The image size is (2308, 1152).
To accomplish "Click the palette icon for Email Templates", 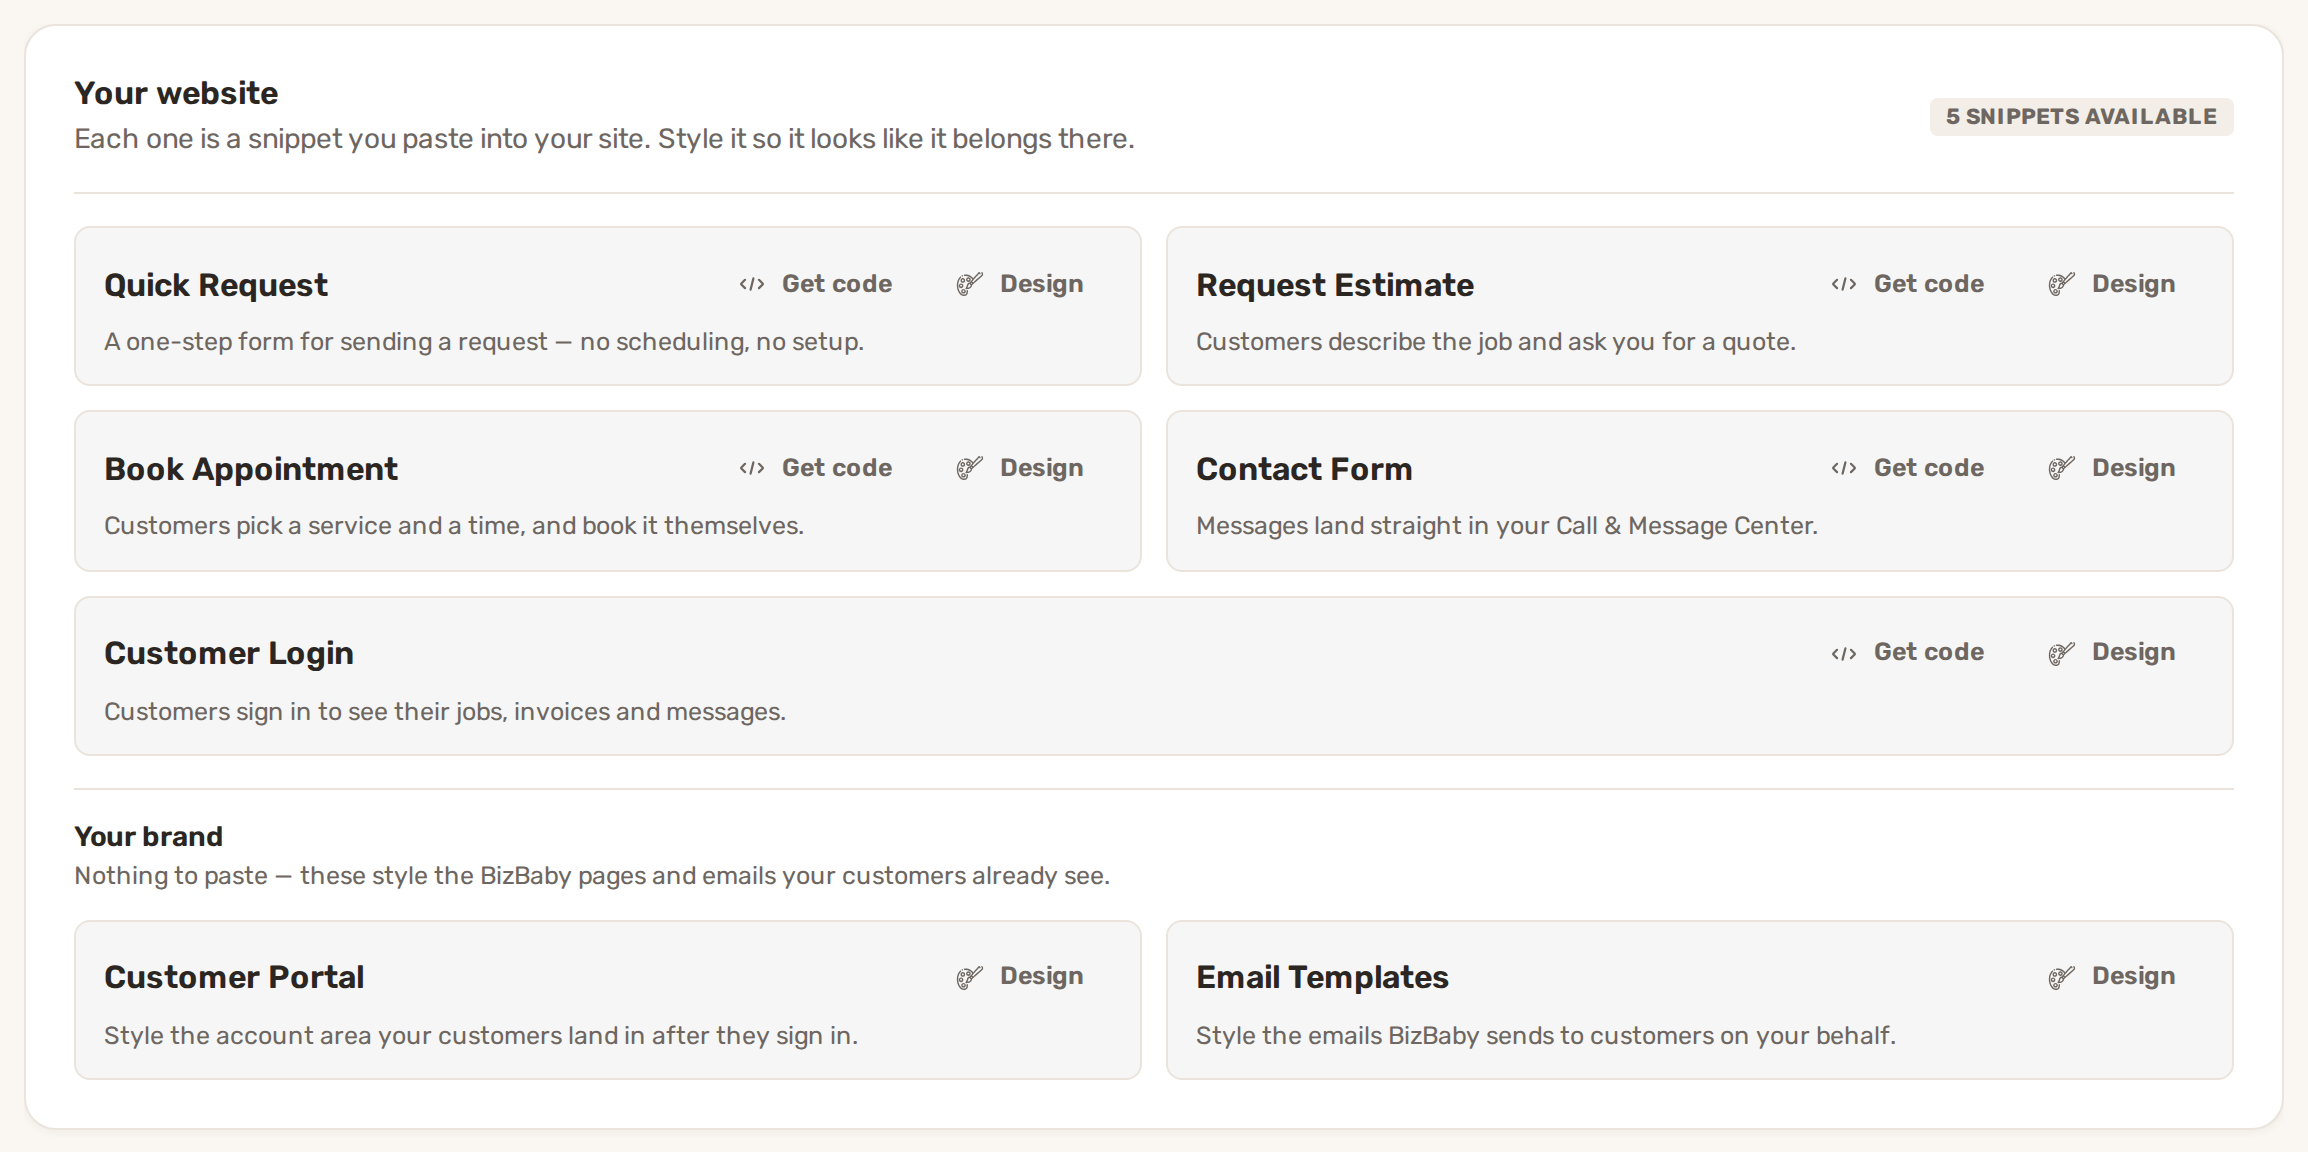I will tap(2061, 977).
